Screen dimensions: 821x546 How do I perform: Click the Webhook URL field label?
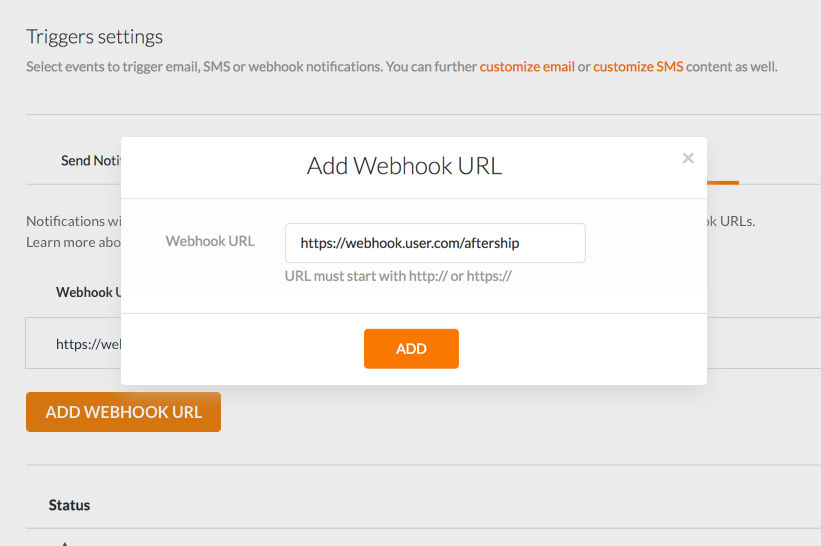click(x=210, y=241)
